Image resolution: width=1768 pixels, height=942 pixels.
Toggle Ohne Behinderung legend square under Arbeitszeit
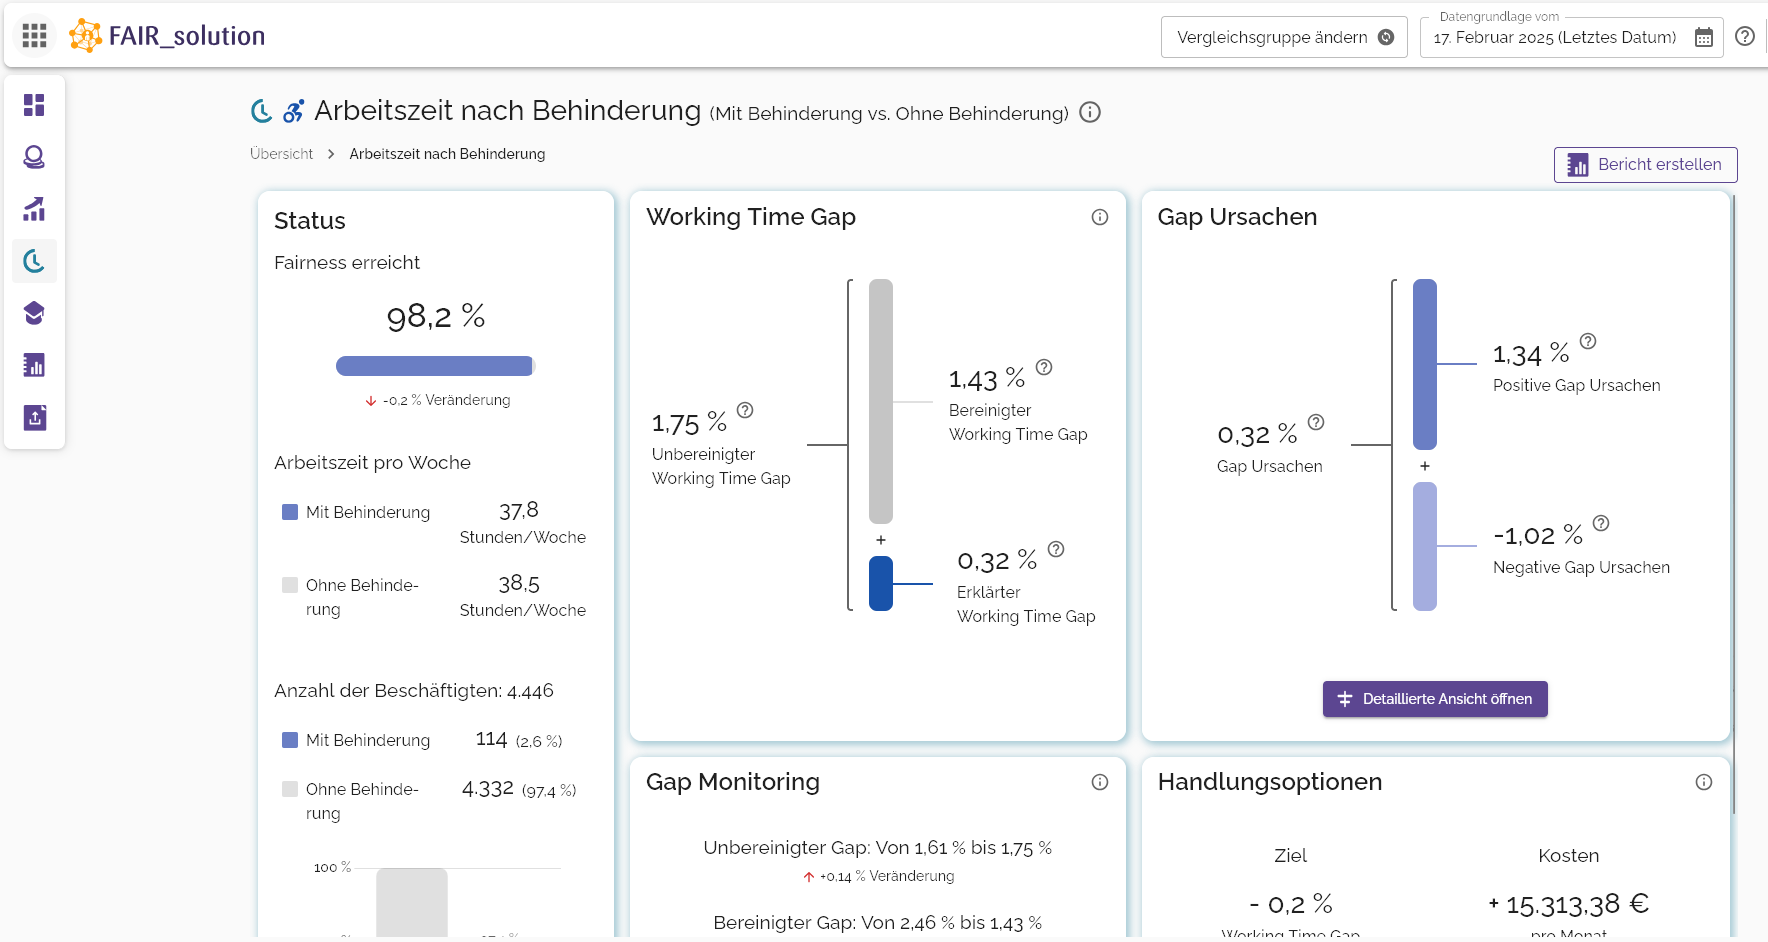pos(290,585)
